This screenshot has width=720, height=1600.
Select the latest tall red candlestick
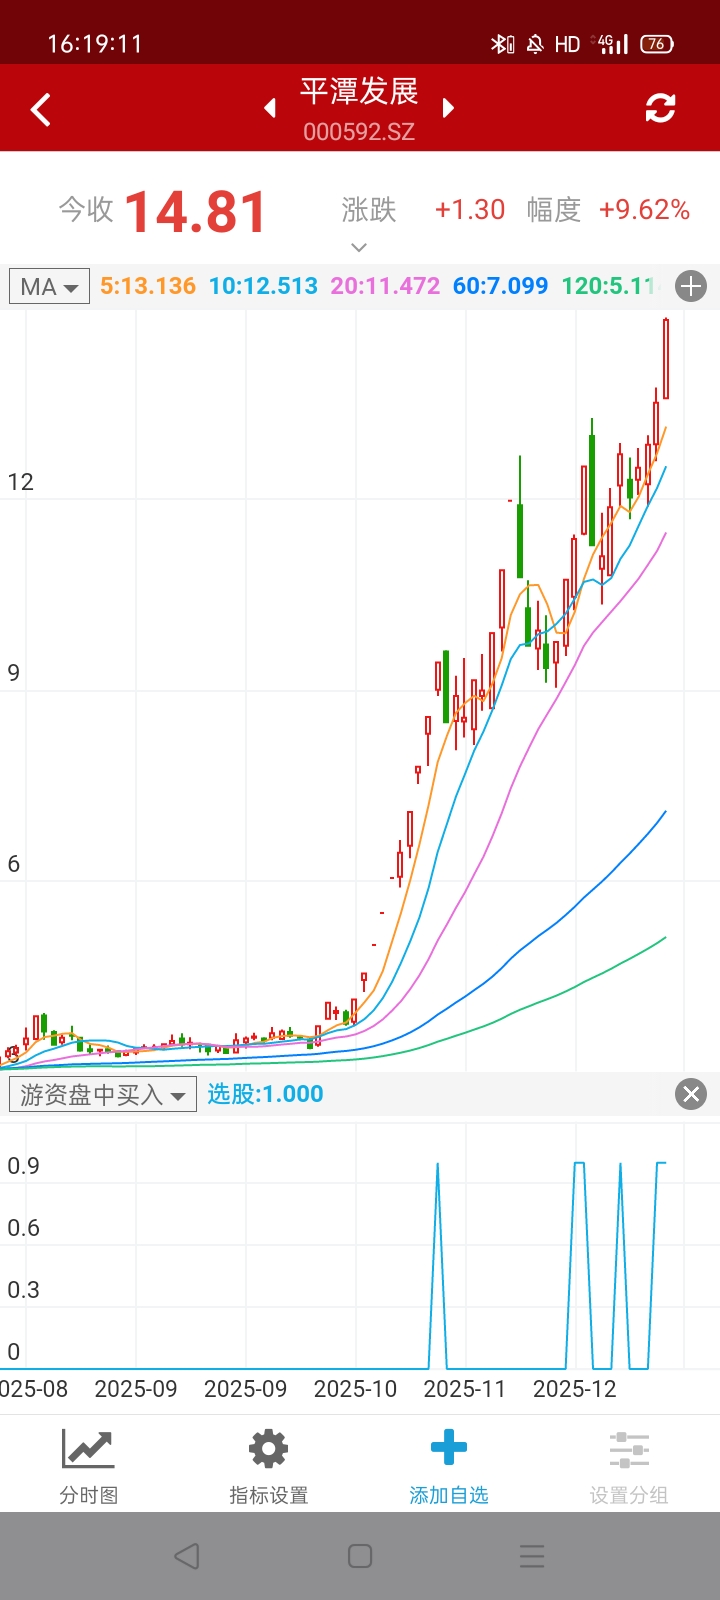point(665,360)
